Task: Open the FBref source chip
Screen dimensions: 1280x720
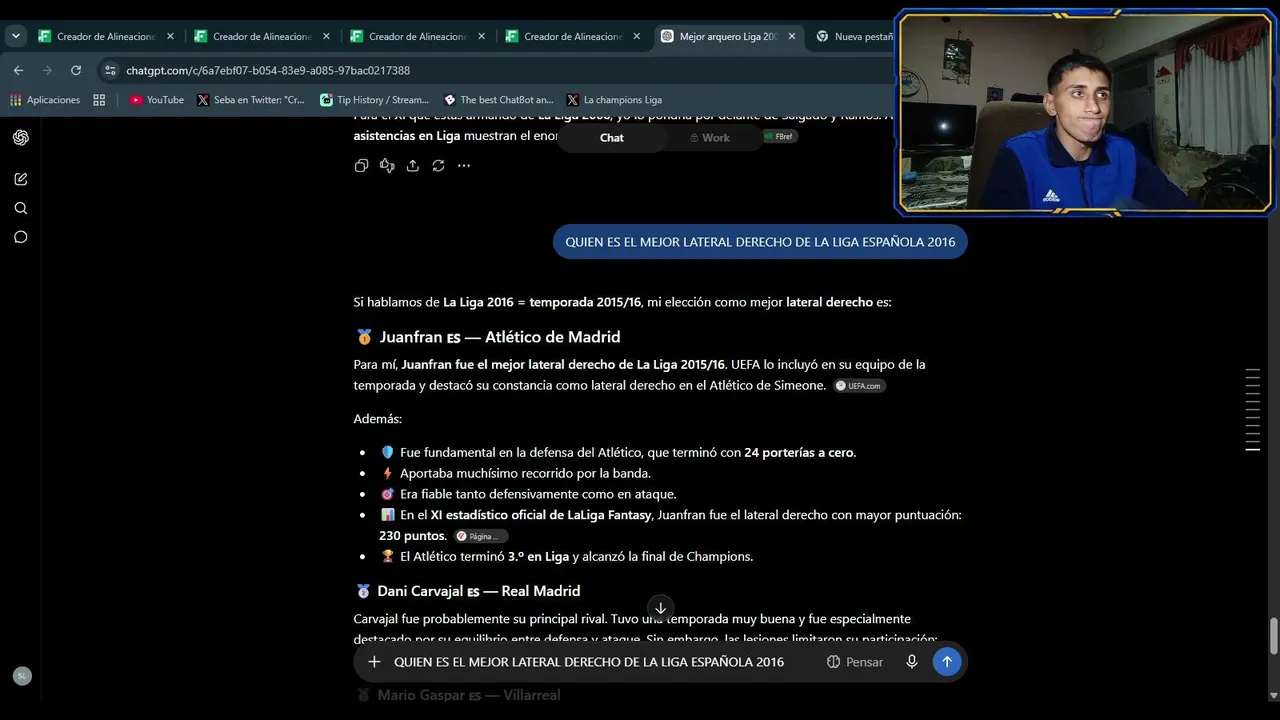Action: (779, 136)
